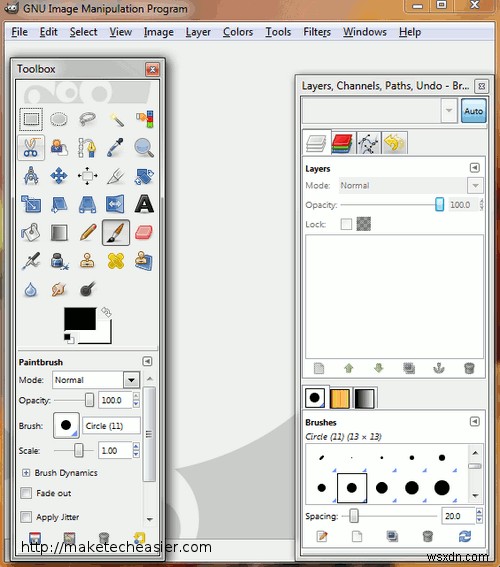Select the Dodge/Burn tool
Screen dimensions: 500x567
pyautogui.click(x=87, y=289)
